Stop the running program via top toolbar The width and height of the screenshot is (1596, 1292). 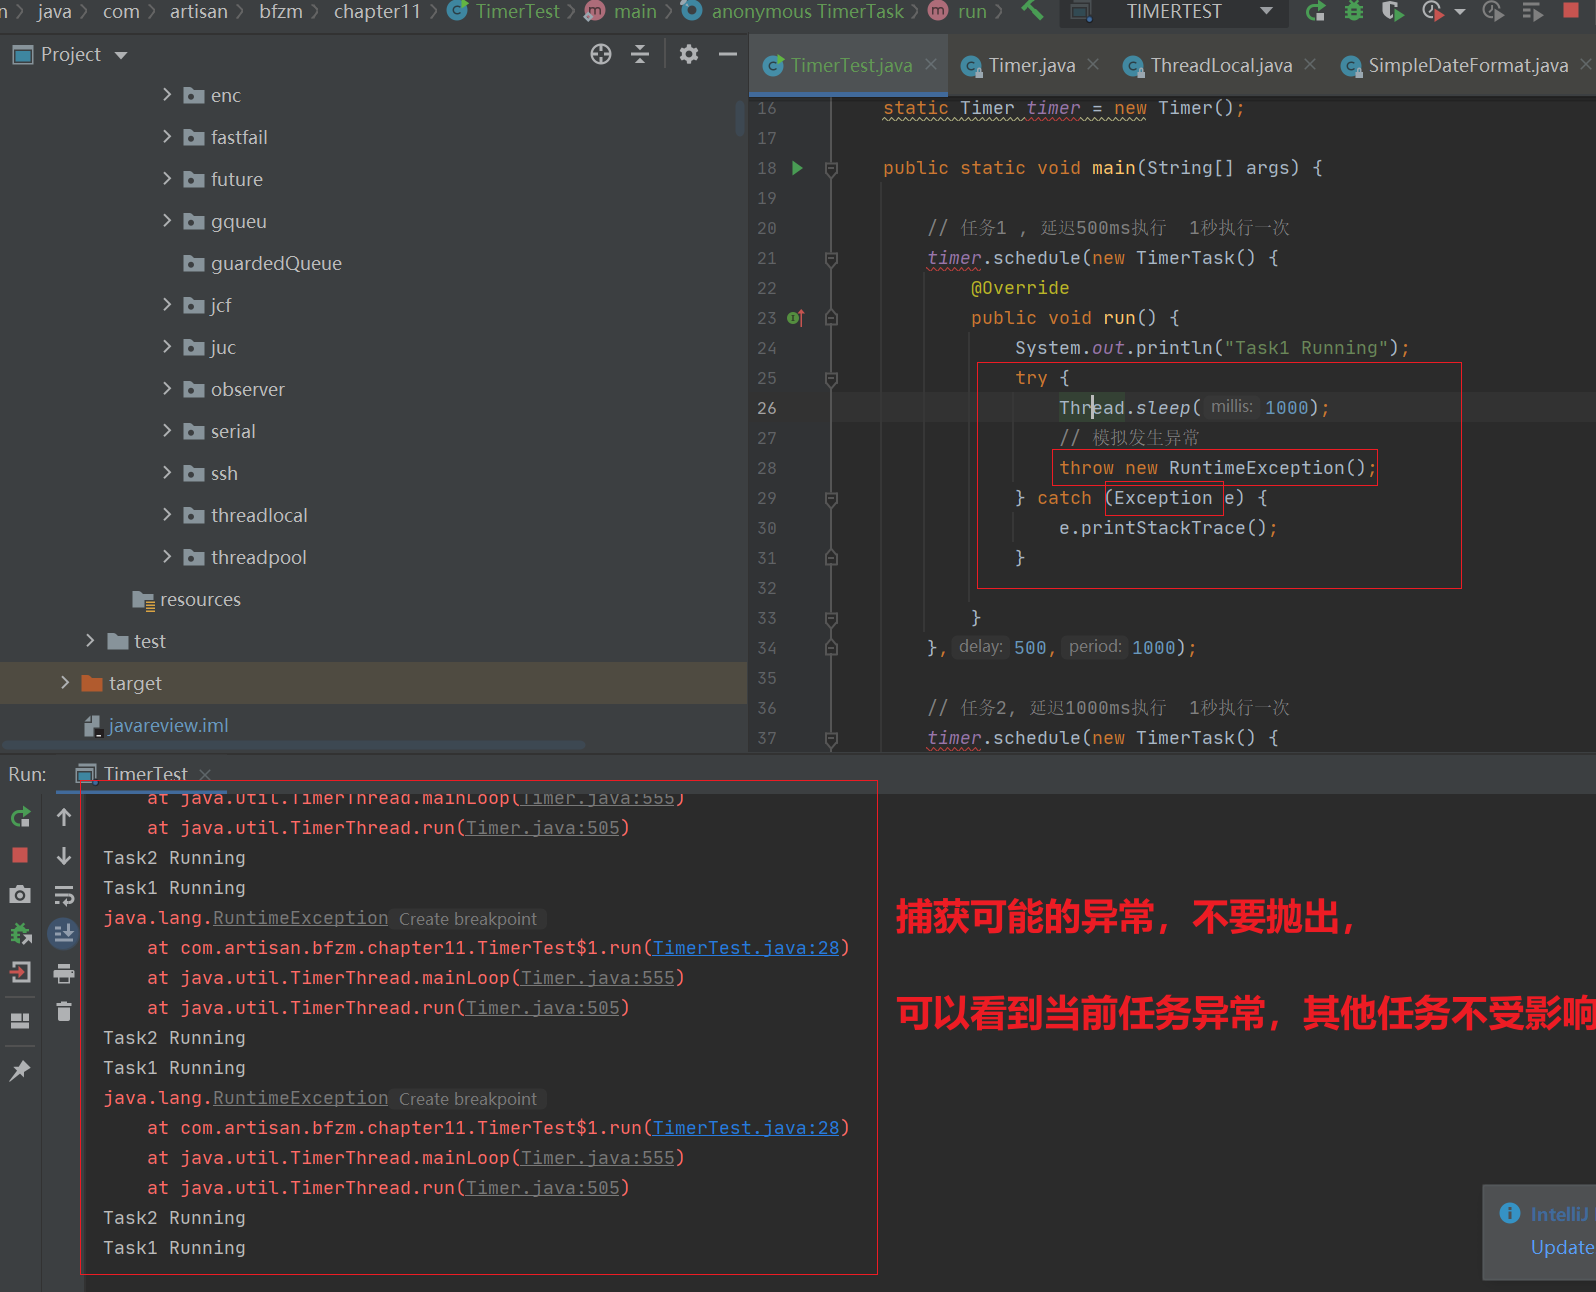tap(1571, 10)
